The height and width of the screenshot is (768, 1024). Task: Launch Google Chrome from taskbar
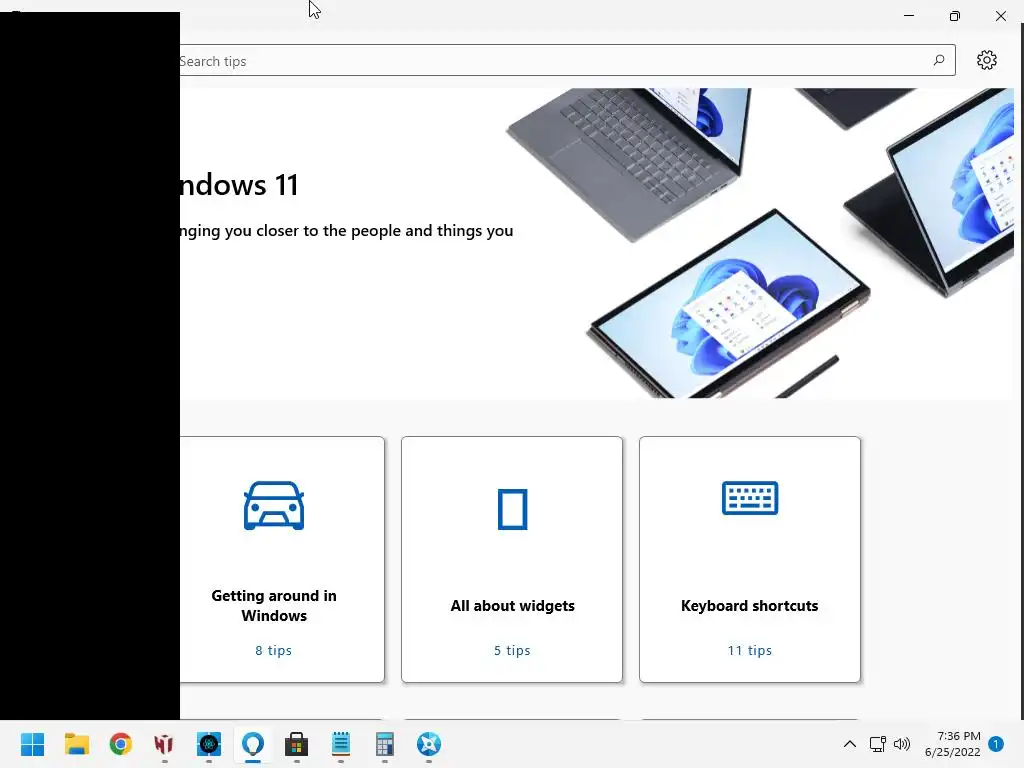[121, 744]
